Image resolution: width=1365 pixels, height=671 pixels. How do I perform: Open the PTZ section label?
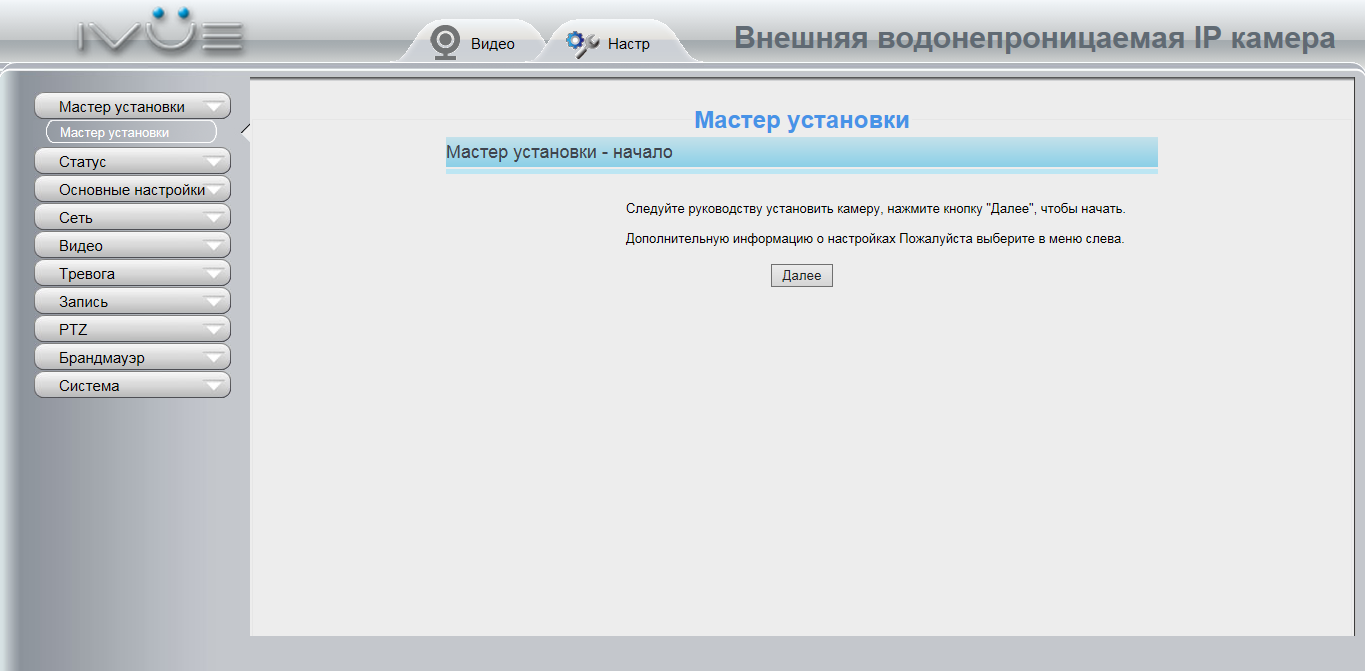(74, 330)
